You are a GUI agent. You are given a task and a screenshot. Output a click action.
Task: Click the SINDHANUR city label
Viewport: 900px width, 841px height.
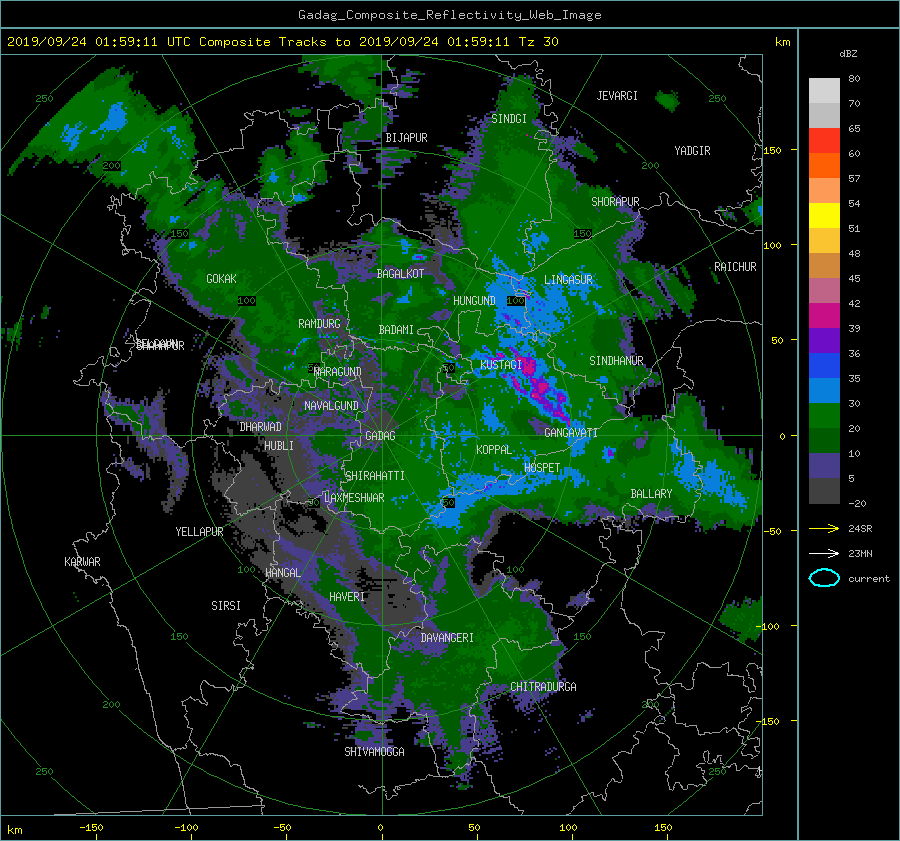pyautogui.click(x=616, y=361)
